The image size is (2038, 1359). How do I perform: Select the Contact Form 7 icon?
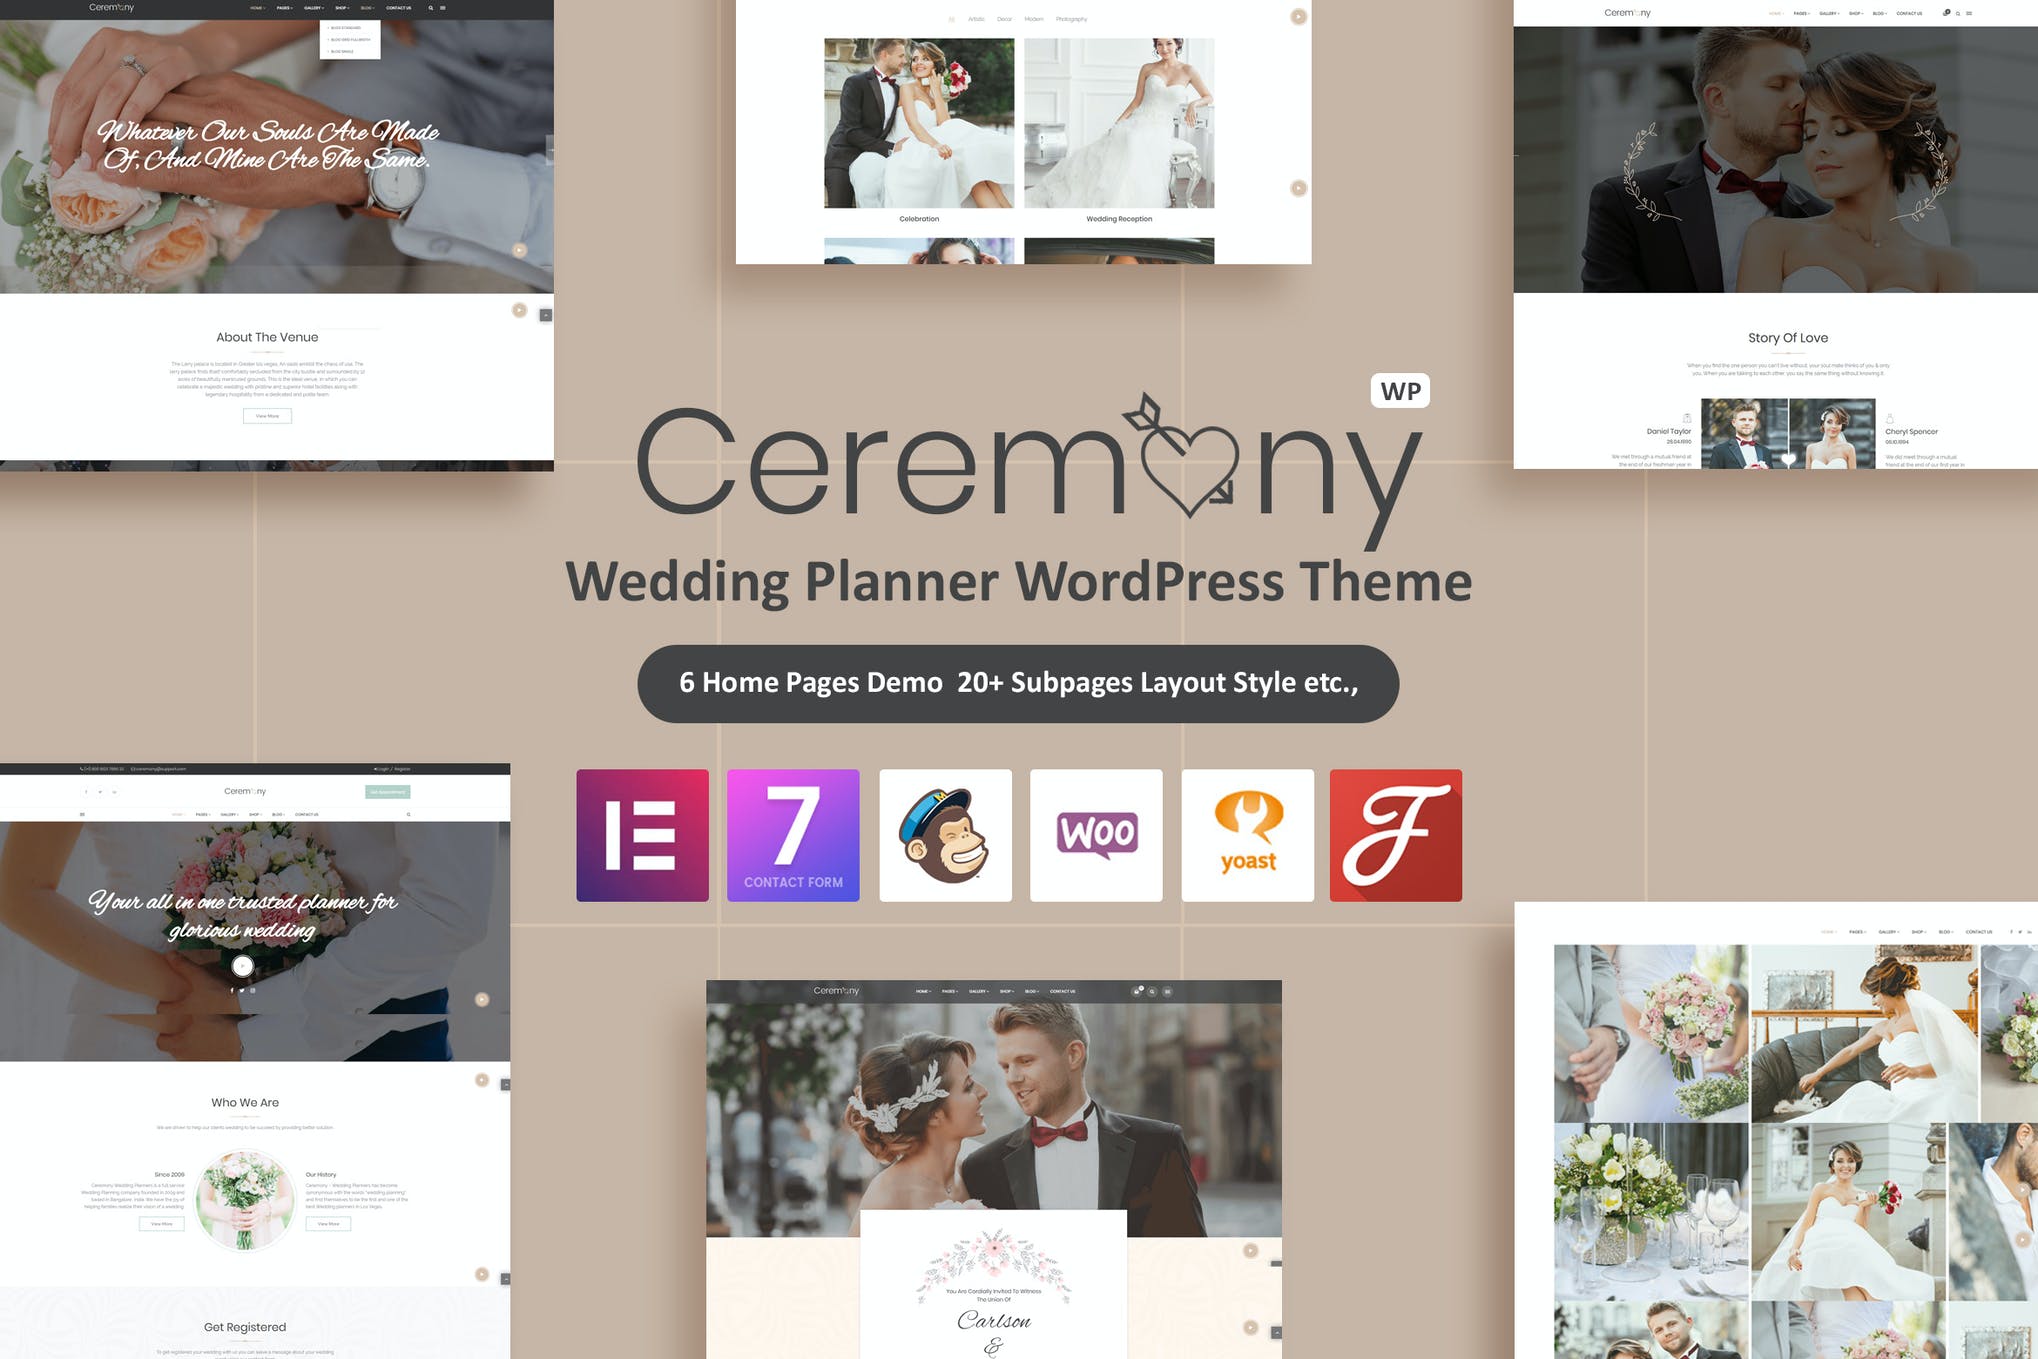(x=795, y=834)
